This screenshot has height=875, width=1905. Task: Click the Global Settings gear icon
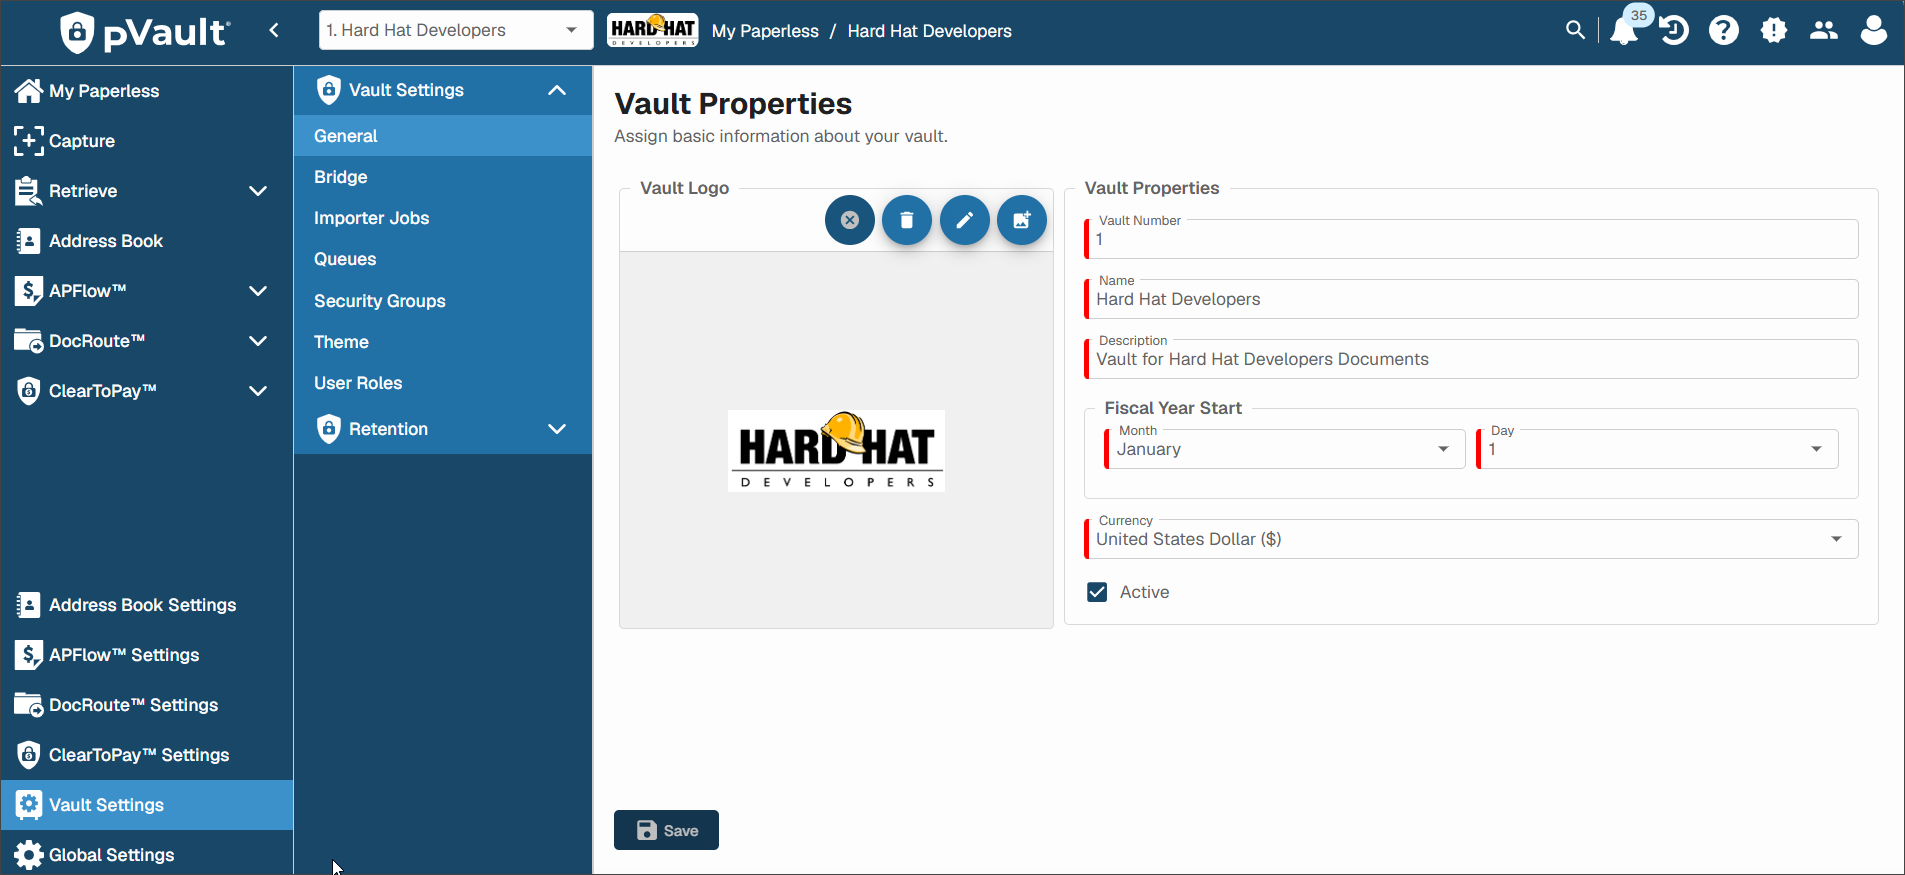click(29, 855)
